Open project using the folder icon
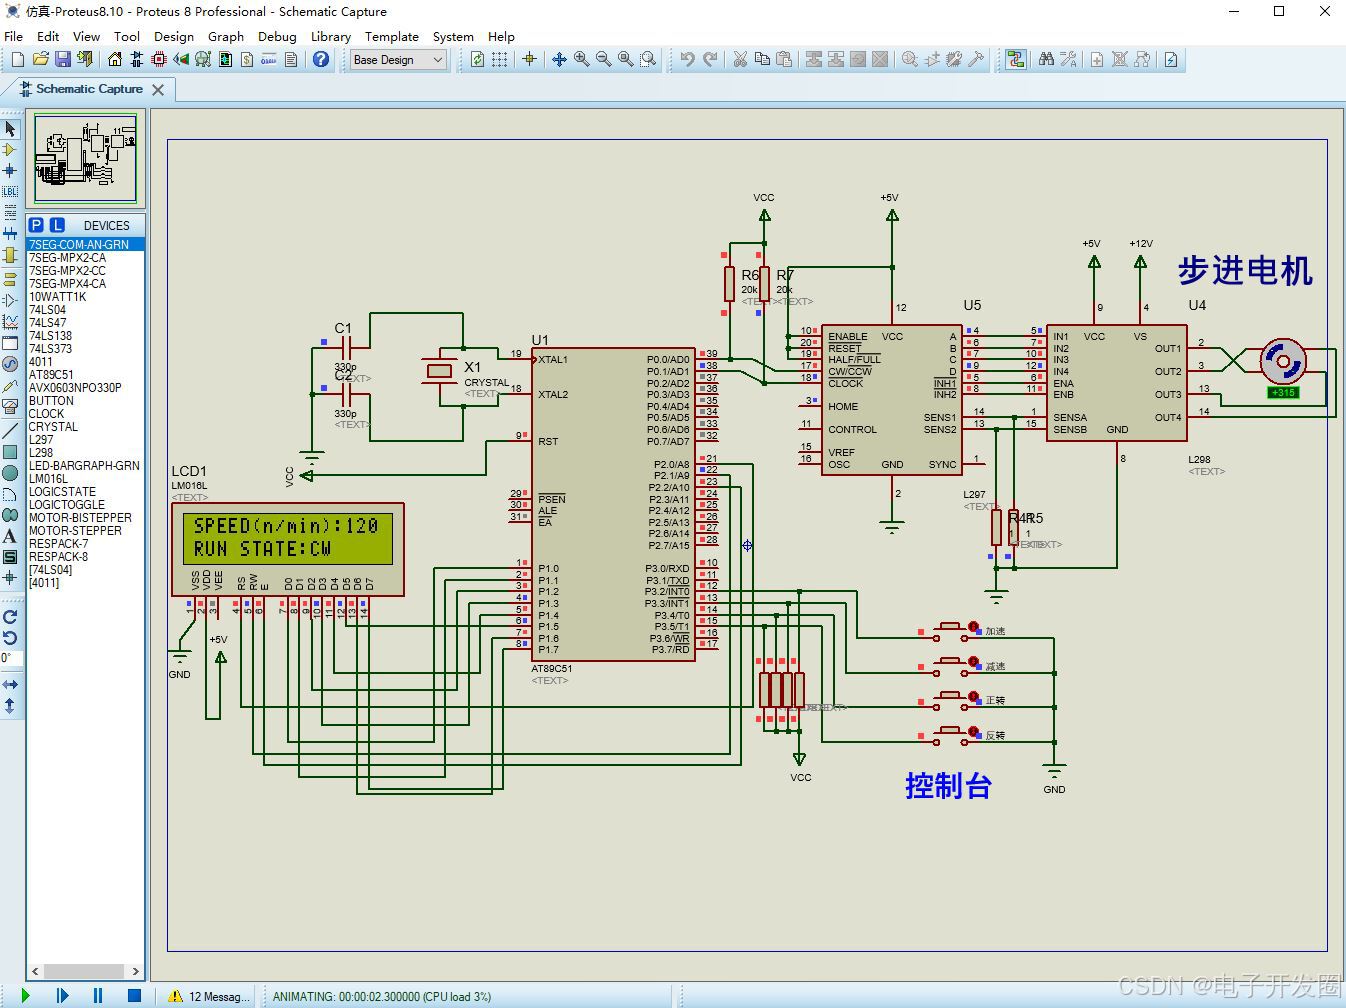This screenshot has width=1346, height=1008. [40, 60]
